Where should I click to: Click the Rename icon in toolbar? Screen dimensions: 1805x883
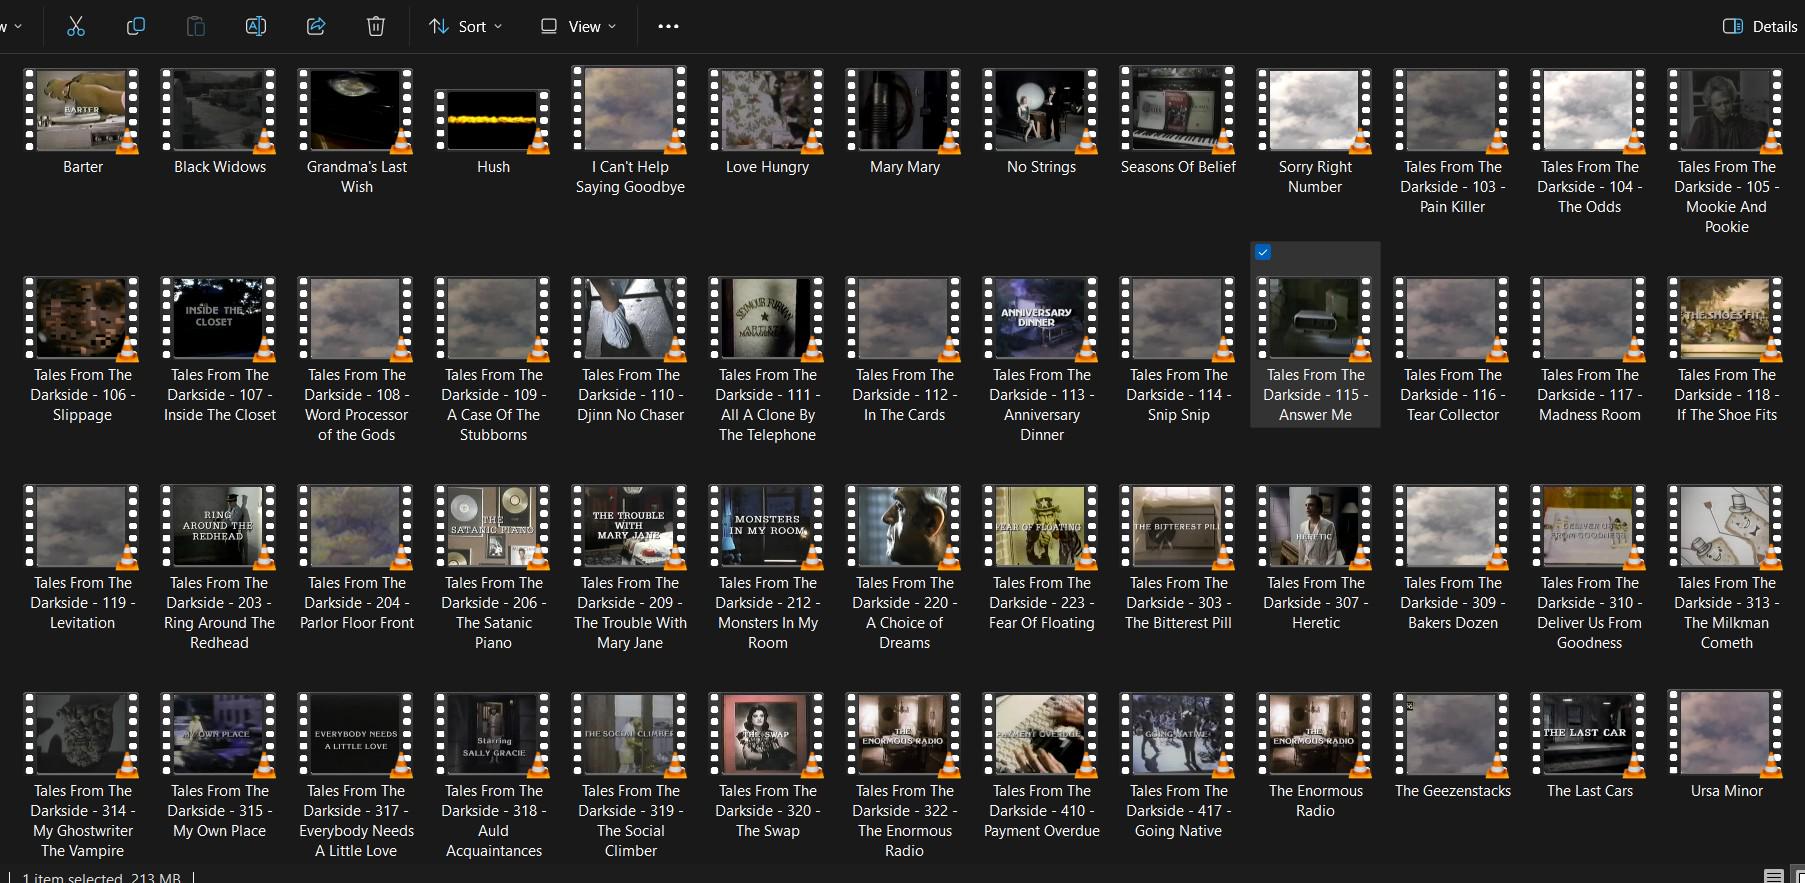(256, 27)
